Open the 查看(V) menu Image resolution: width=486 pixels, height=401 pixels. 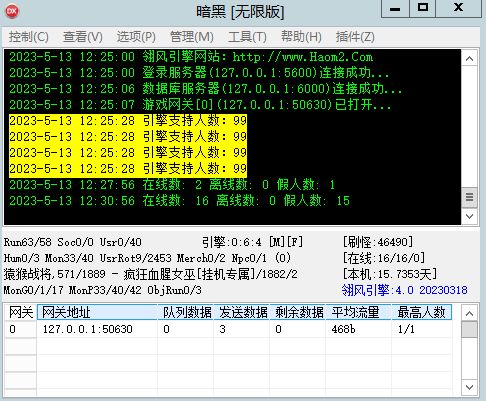pyautogui.click(x=83, y=37)
